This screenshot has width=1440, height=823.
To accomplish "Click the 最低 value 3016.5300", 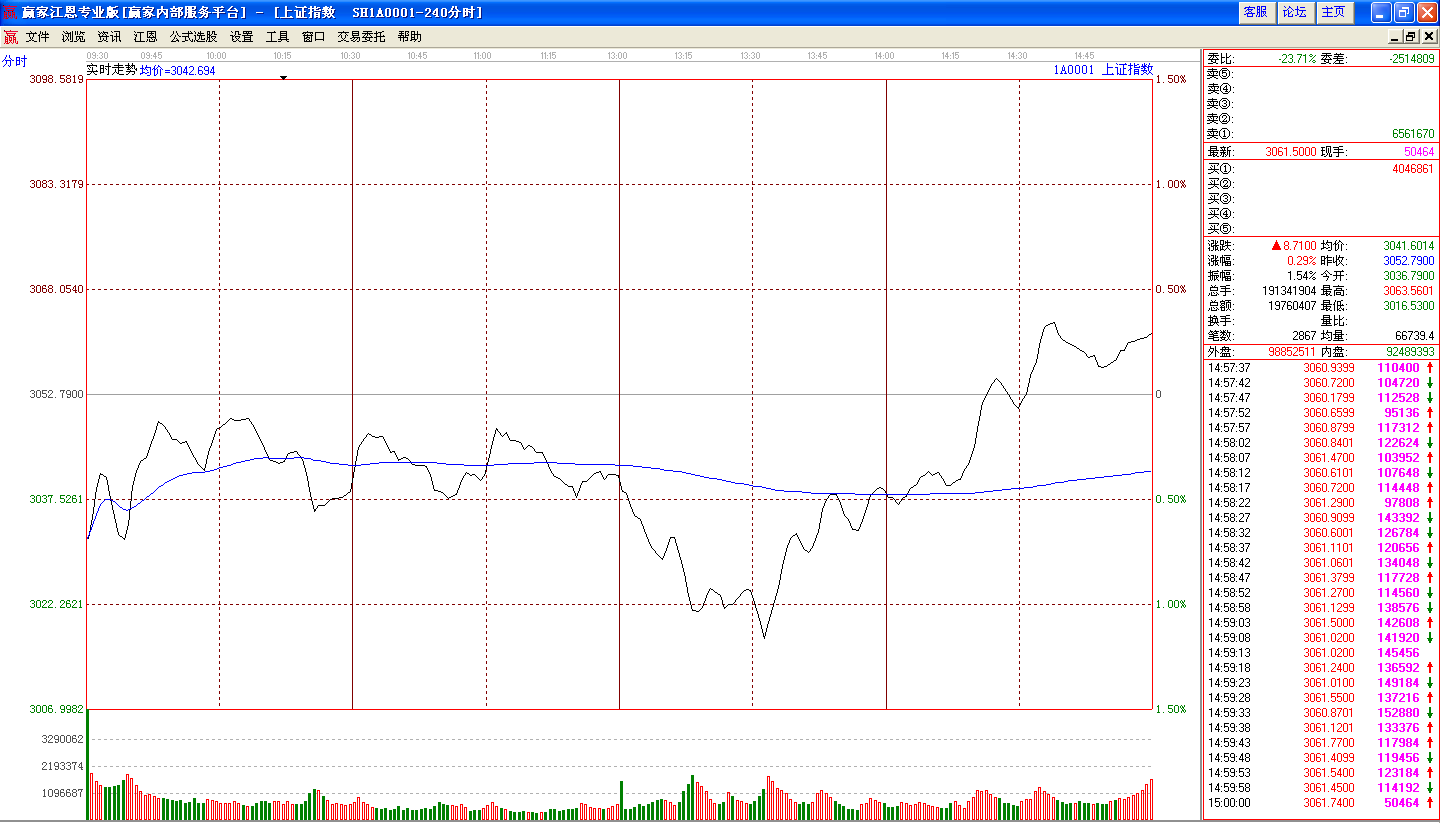I will point(1409,306).
